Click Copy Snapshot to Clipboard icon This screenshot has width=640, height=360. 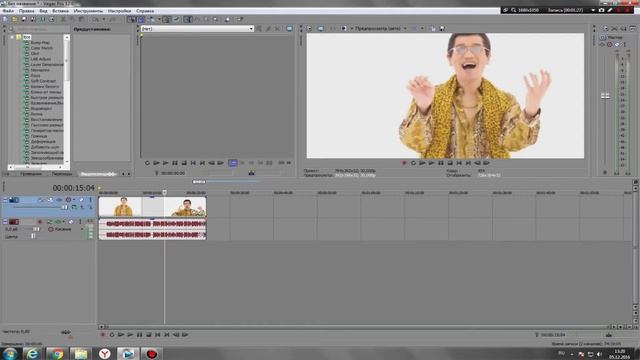pyautogui.click(x=433, y=29)
